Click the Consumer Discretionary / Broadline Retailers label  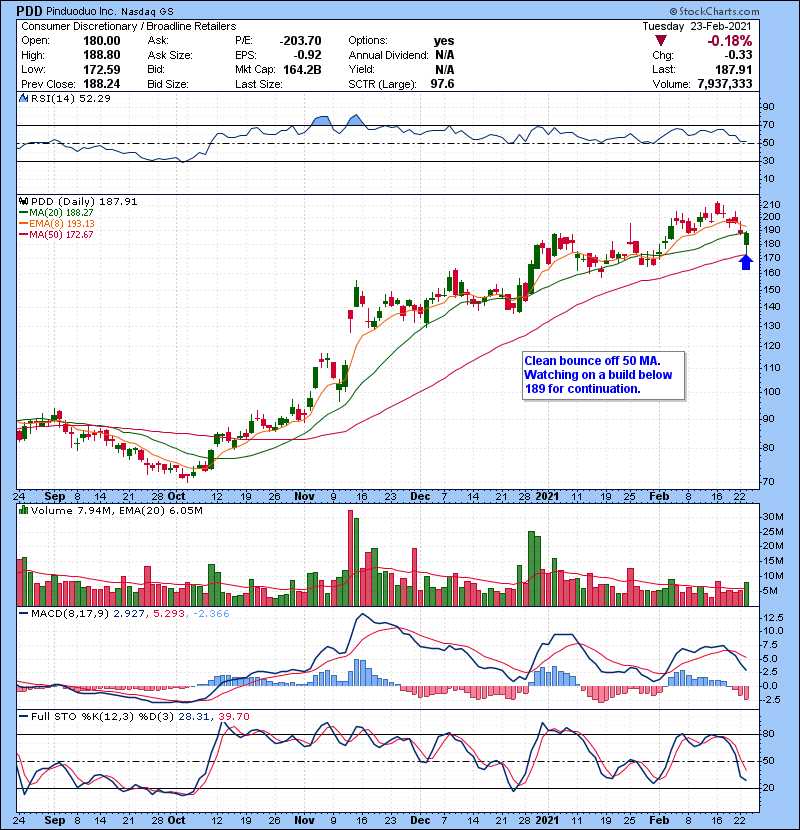click(x=129, y=26)
